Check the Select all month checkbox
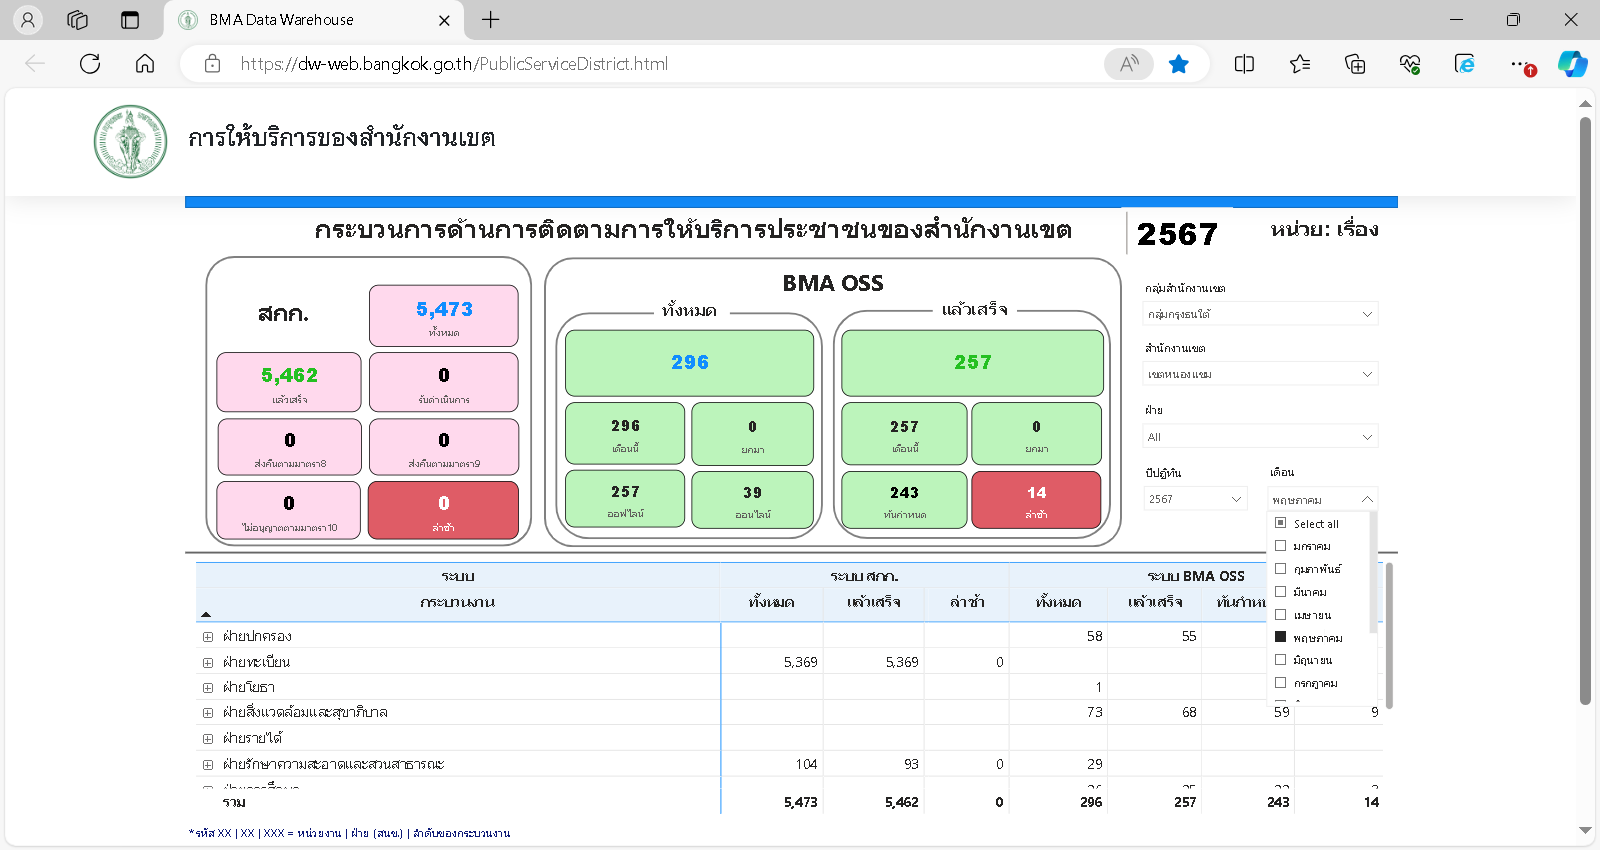 (x=1280, y=523)
